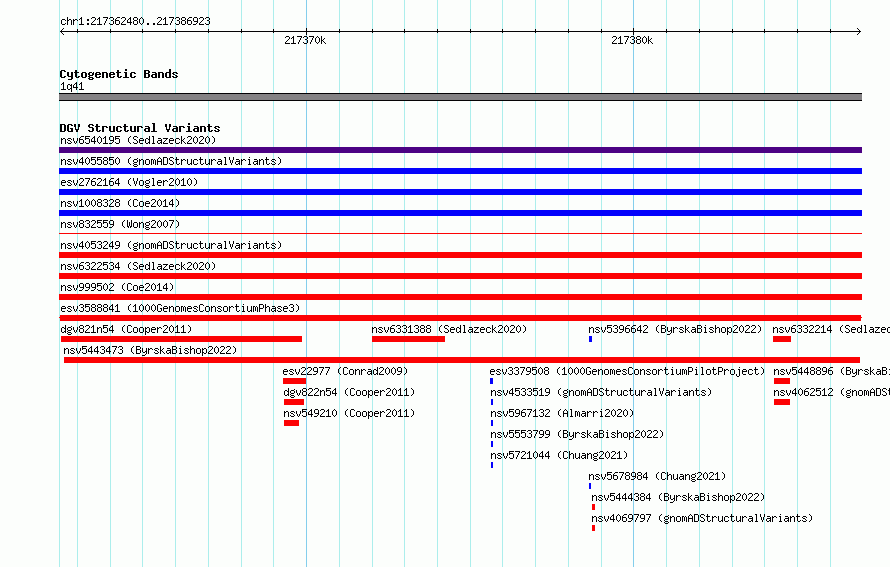Open the nsv6332214 variant label
The height and width of the screenshot is (567, 890).
click(831, 329)
